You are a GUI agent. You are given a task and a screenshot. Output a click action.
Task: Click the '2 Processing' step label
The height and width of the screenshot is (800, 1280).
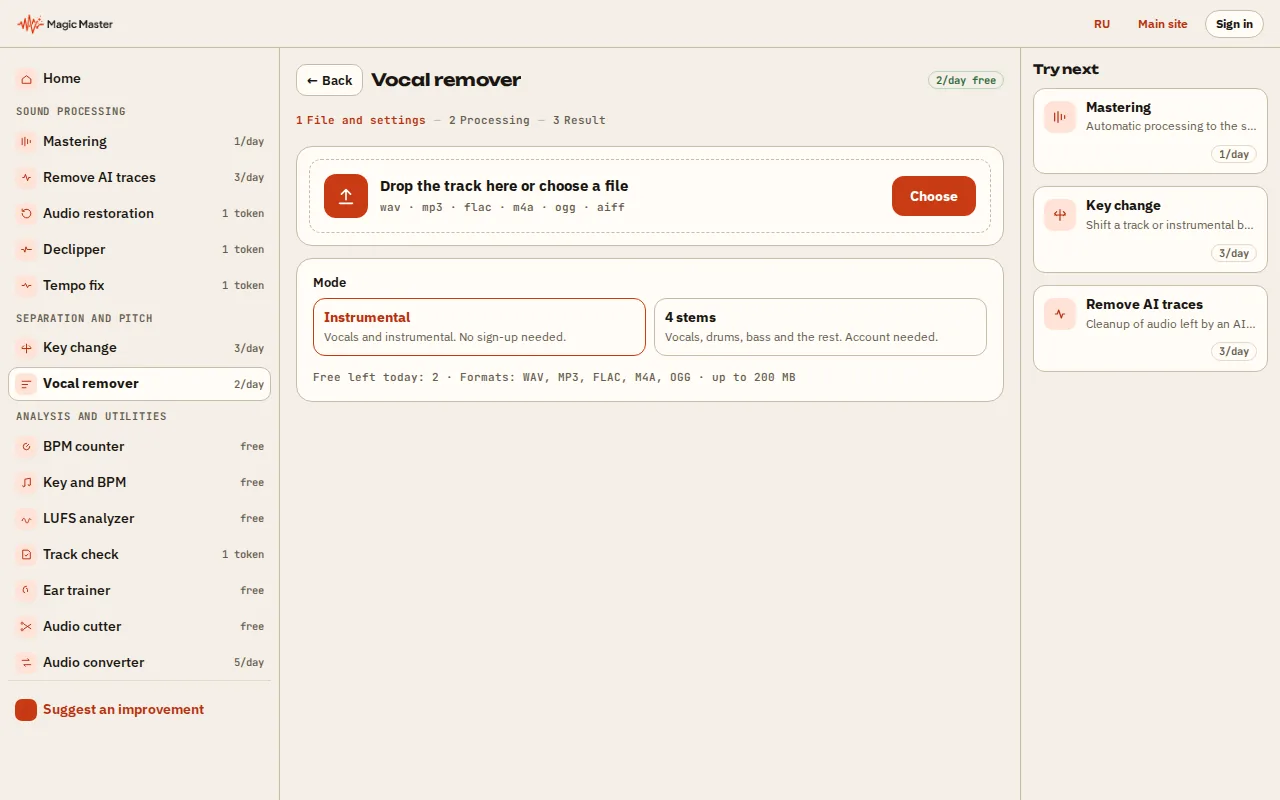[x=489, y=120]
